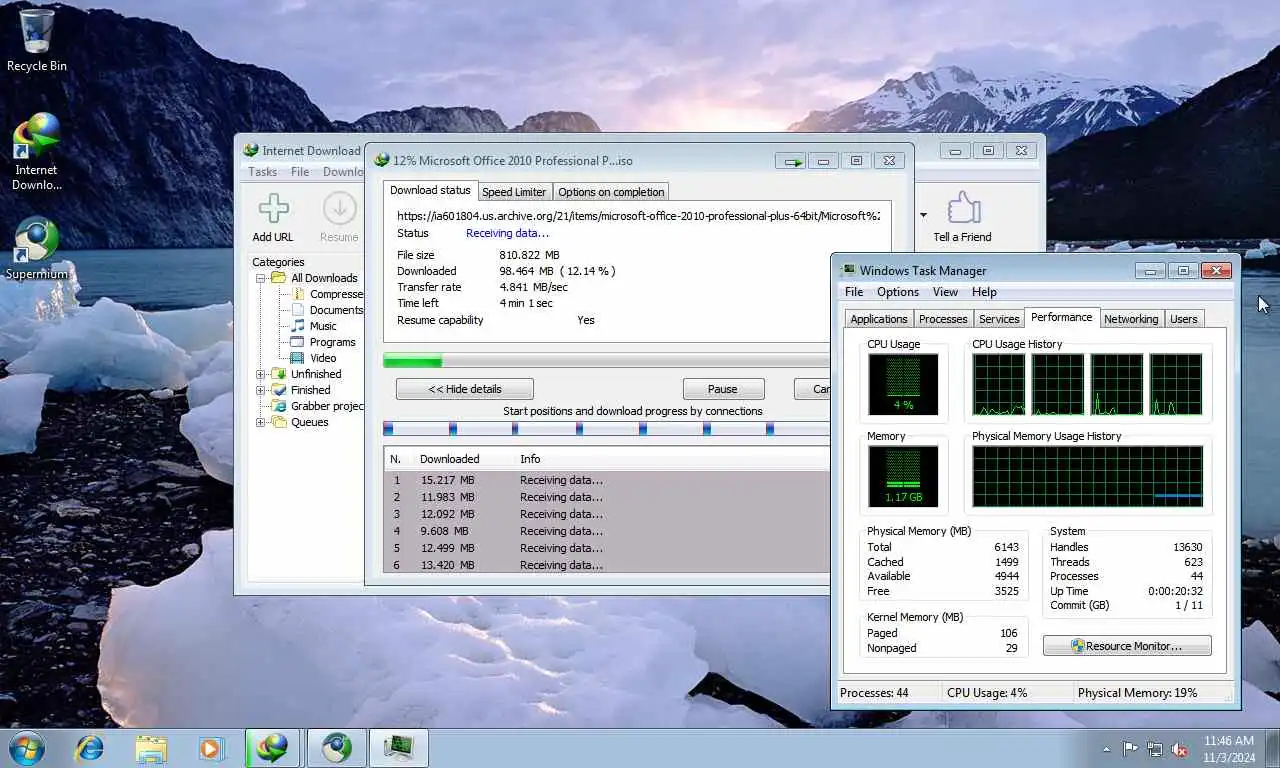1280x768 pixels.
Task: Select connection row with 15.217 MB
Action: coord(607,480)
